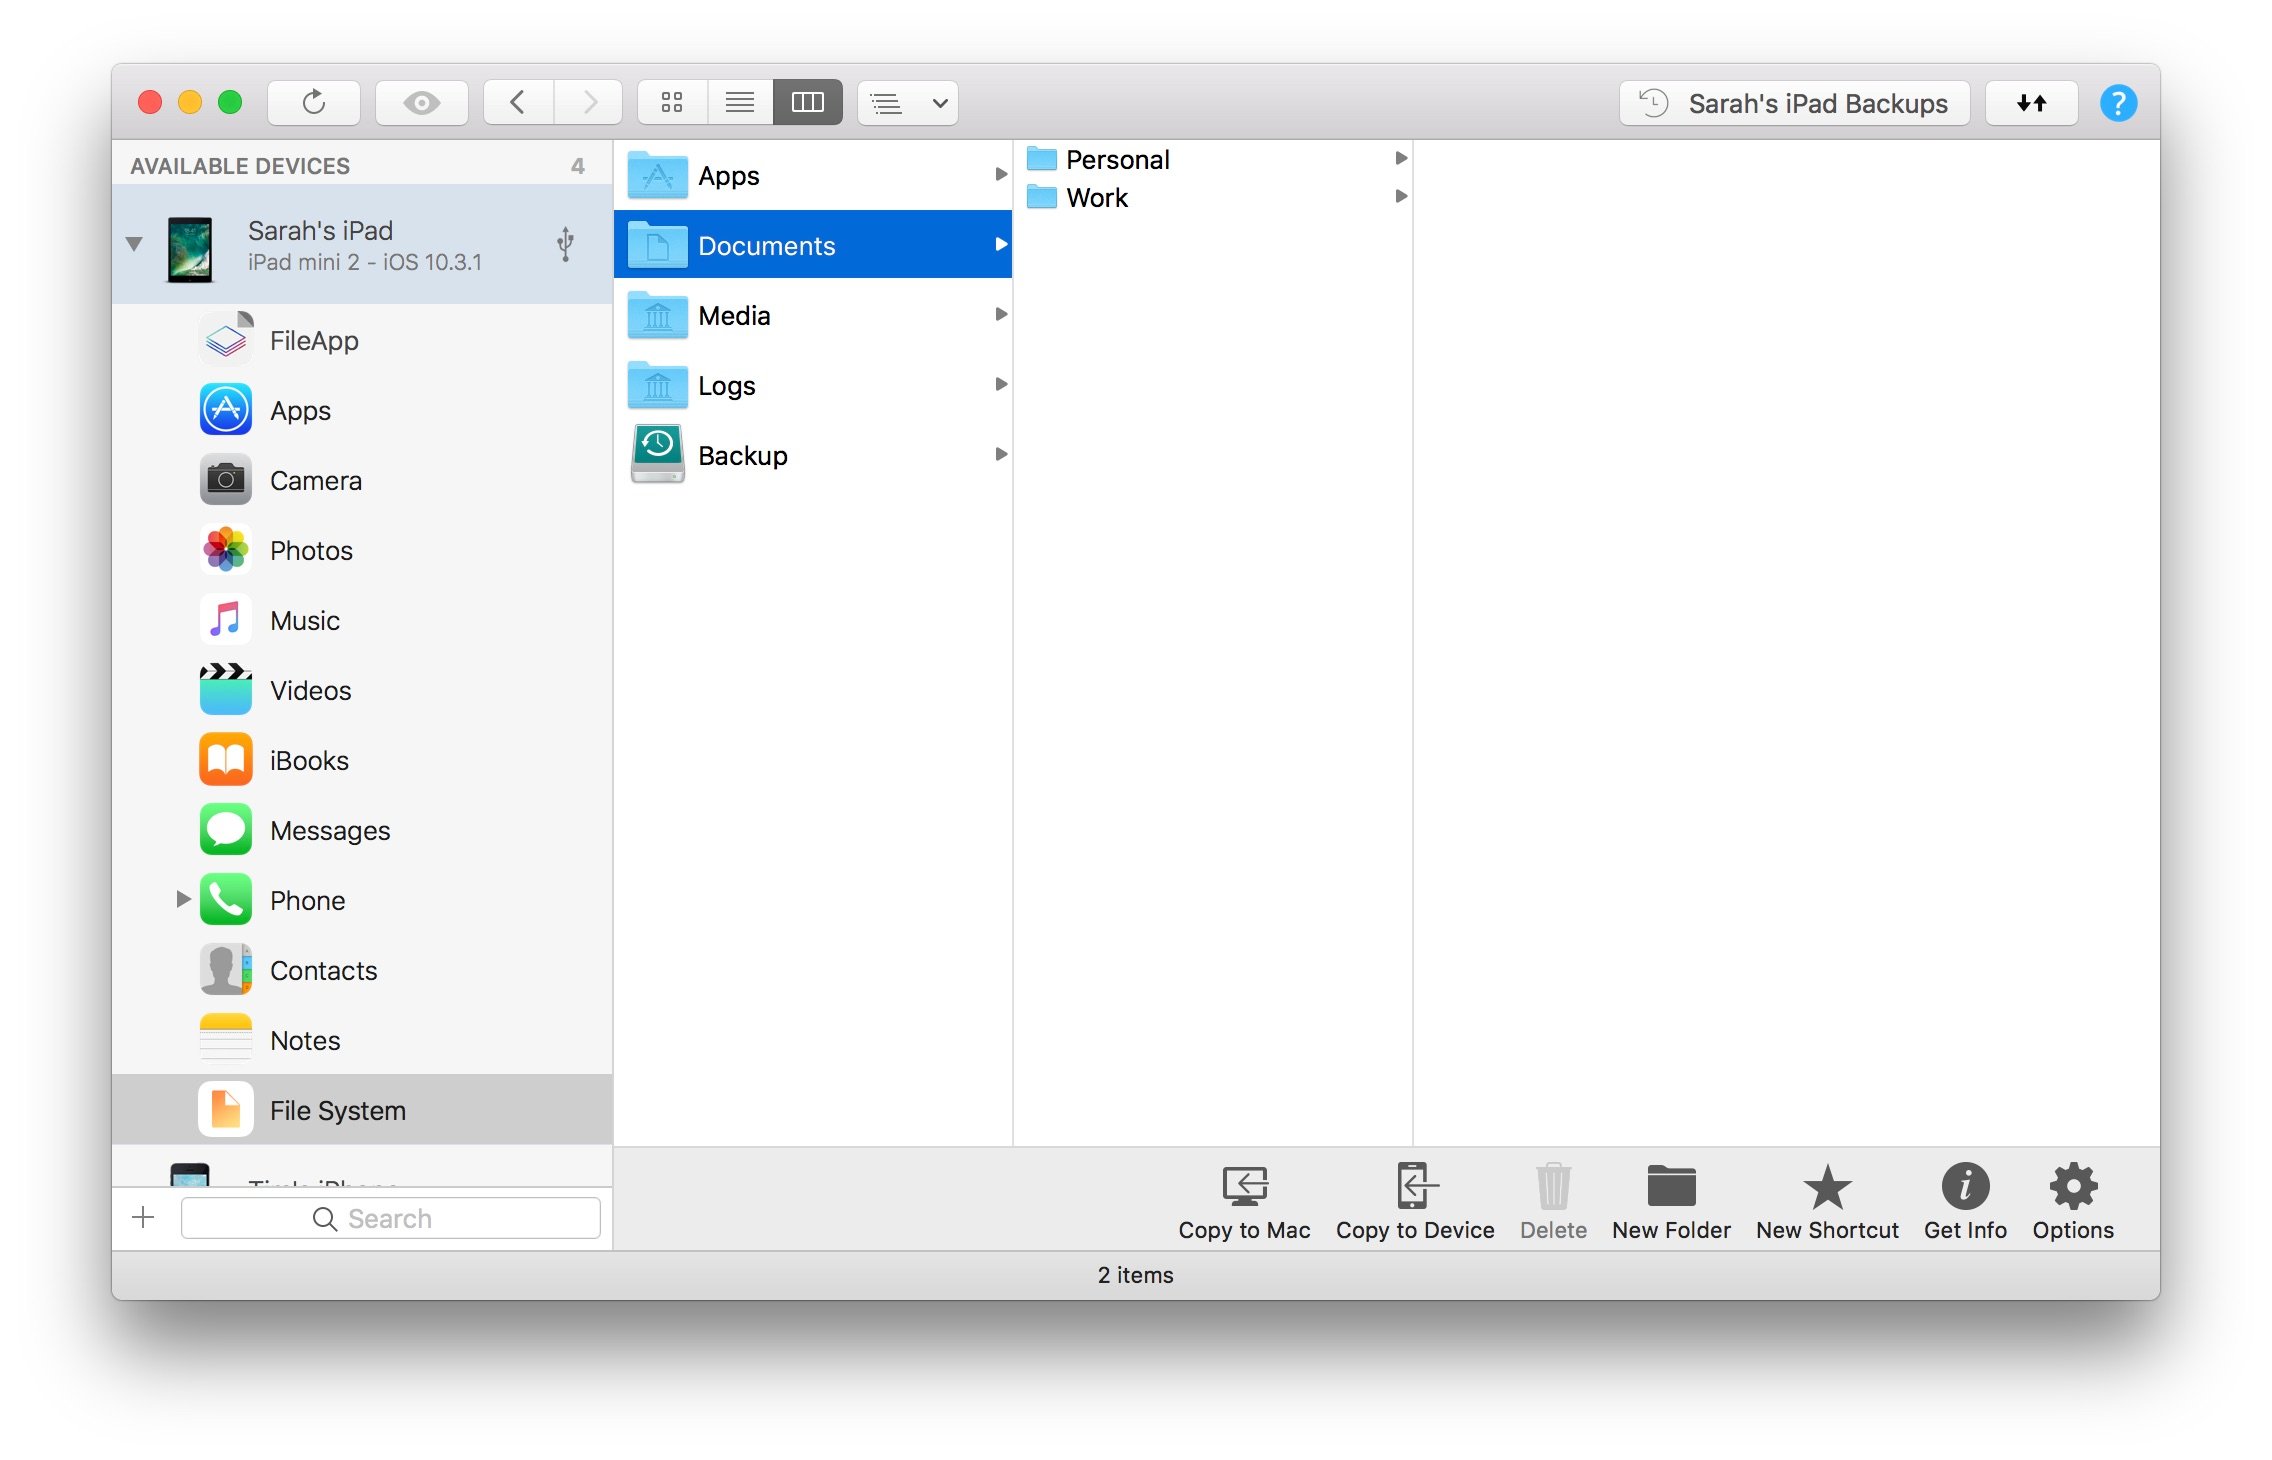
Task: Expand the Personal folder arrow
Action: [1398, 161]
